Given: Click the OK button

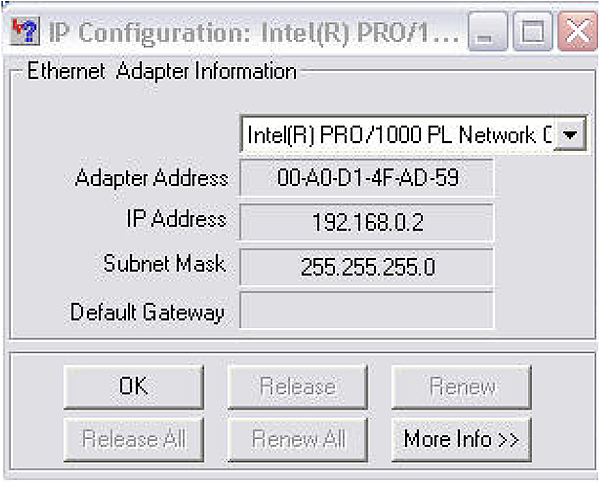Looking at the screenshot, I should (134, 387).
